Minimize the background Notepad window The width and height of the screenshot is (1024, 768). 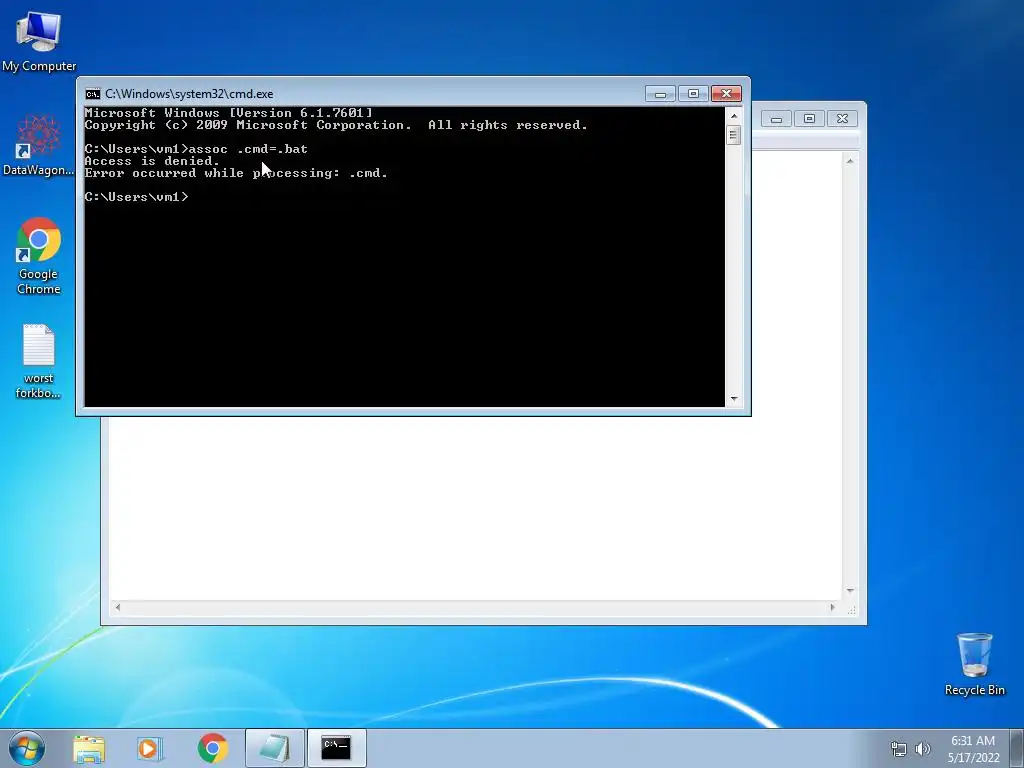776,119
